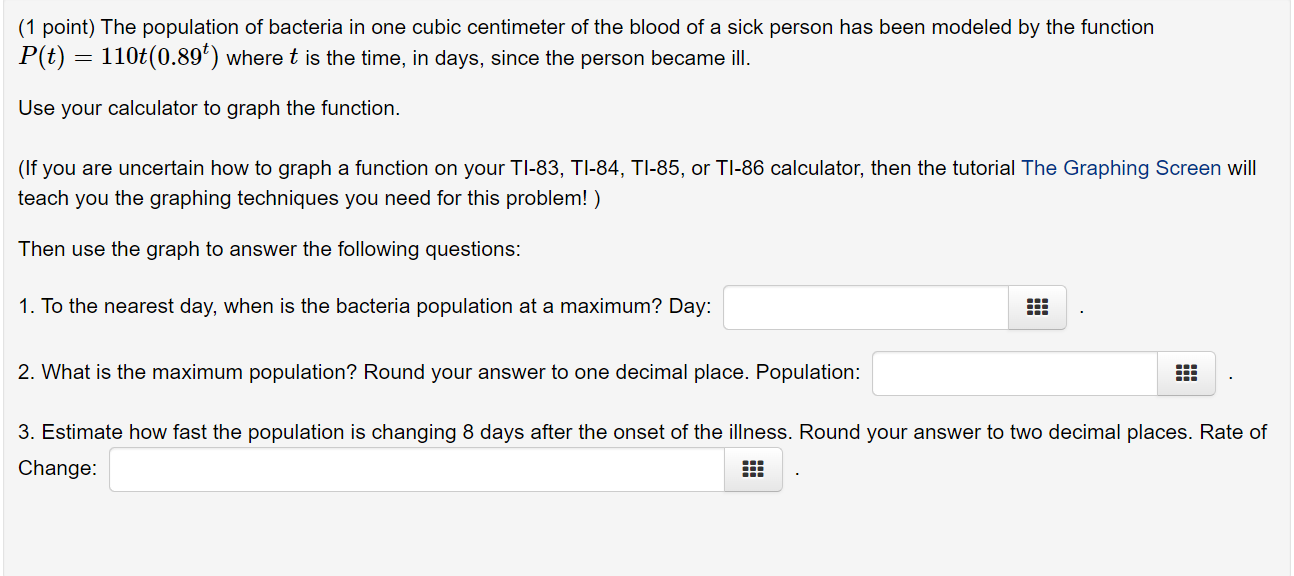Open equation editor icon beside Population field
The height and width of the screenshot is (576, 1294).
point(1187,373)
